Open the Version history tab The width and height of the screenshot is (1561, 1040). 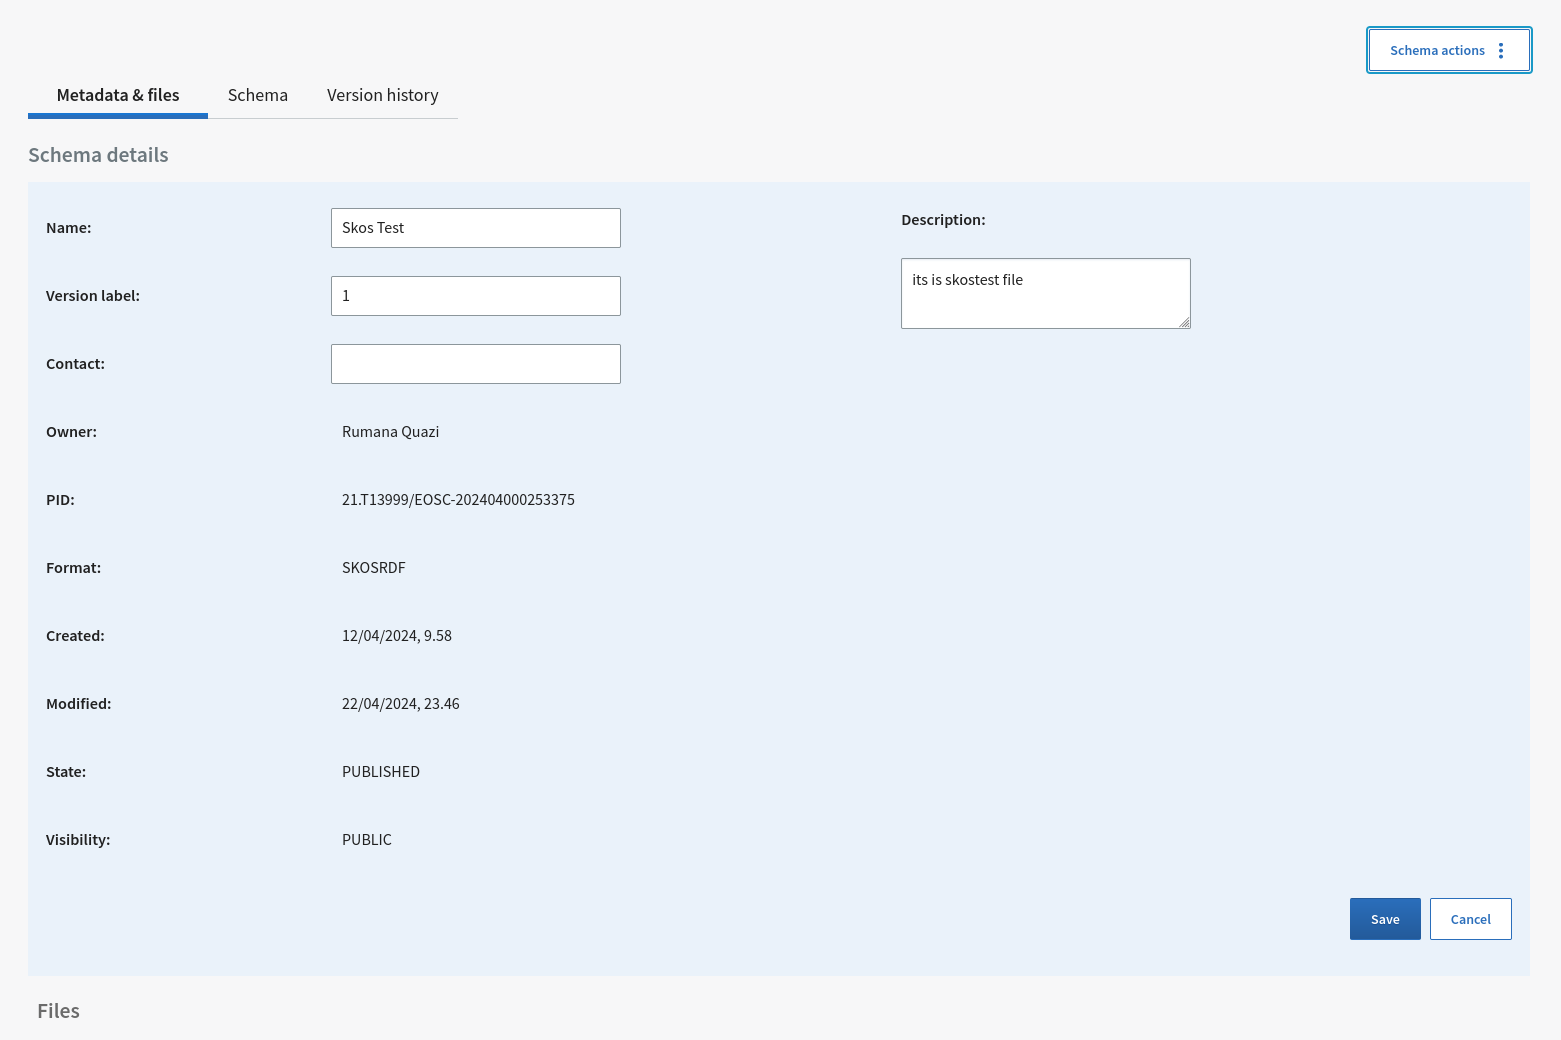pos(383,95)
